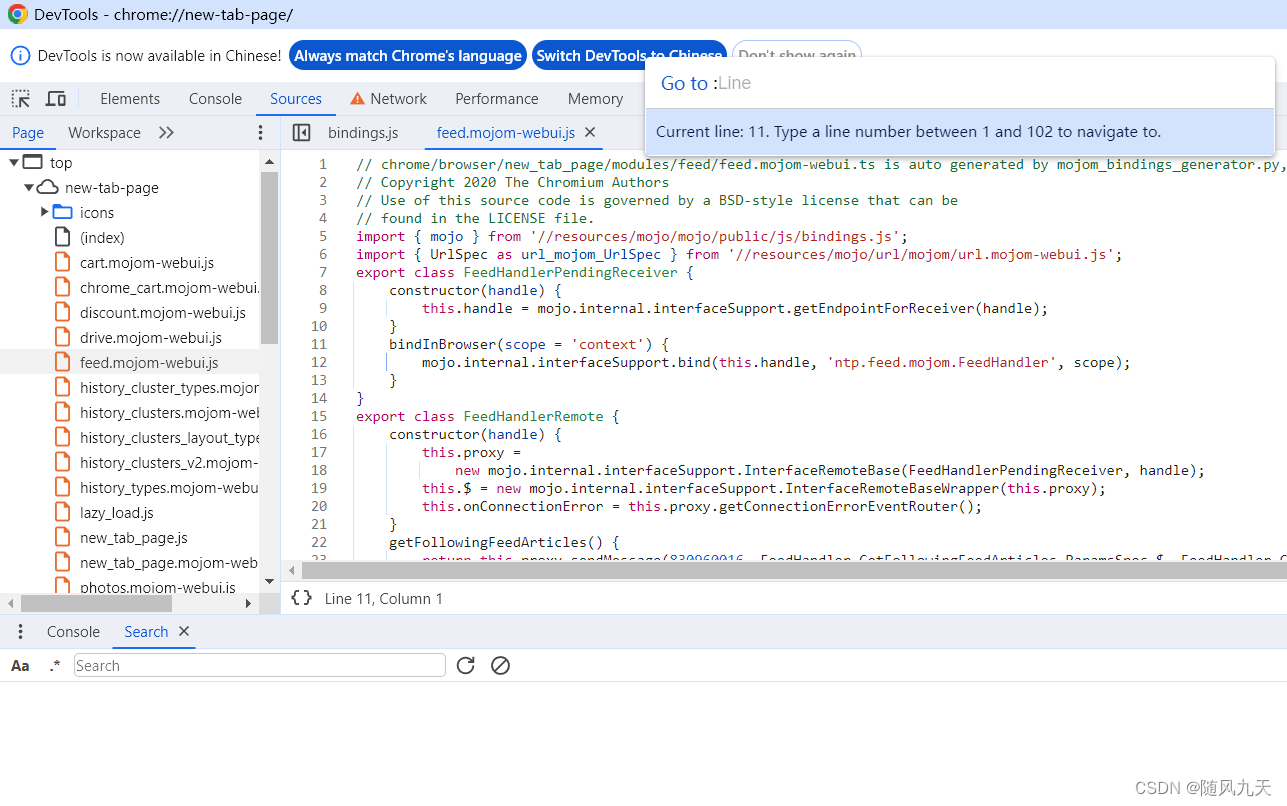The width and height of the screenshot is (1287, 806).
Task: Switch to the Sources tab
Action: click(x=296, y=99)
